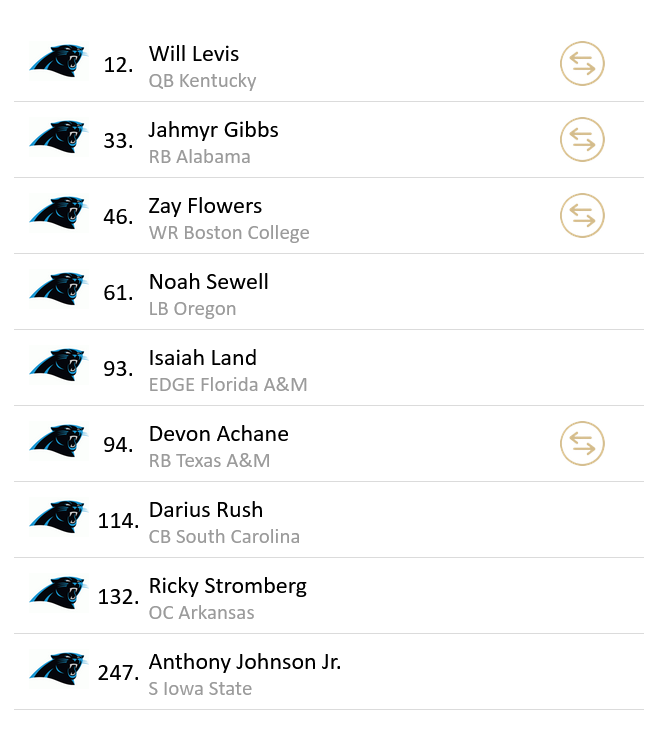Open Will Levis player name
663x745 pixels.
pyautogui.click(x=194, y=54)
